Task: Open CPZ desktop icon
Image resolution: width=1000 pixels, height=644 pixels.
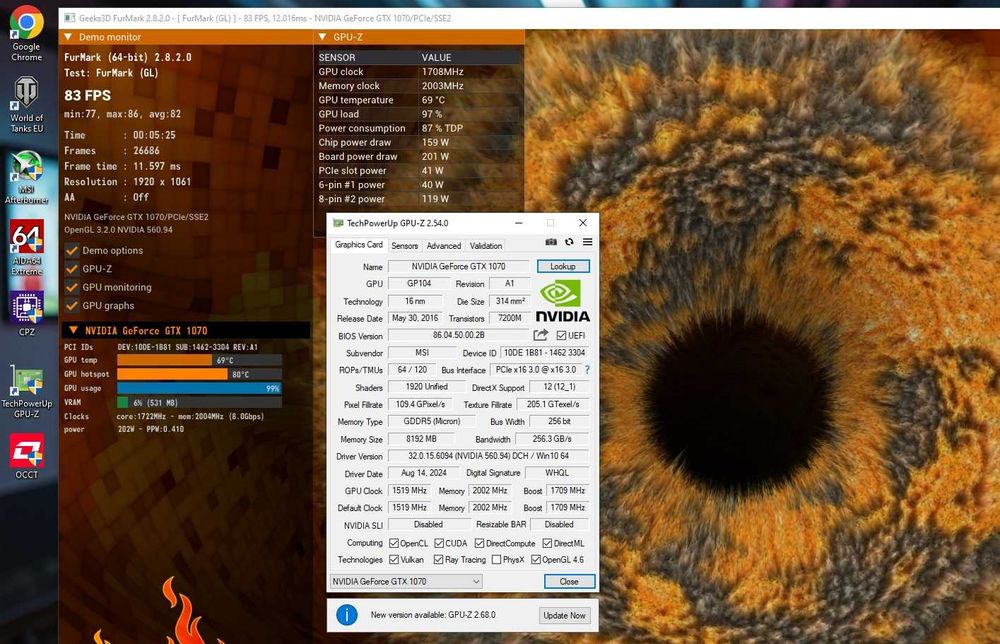Action: [x=26, y=314]
